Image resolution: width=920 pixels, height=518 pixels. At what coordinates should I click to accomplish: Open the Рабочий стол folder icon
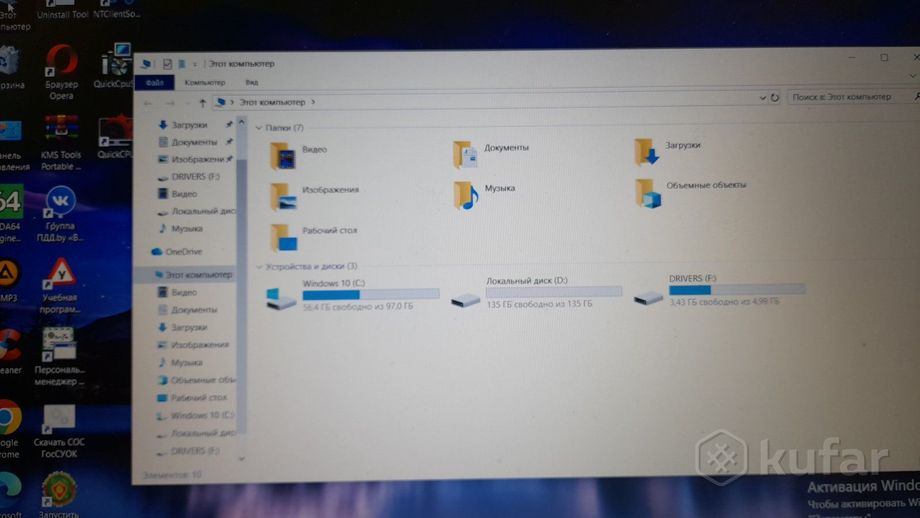283,238
